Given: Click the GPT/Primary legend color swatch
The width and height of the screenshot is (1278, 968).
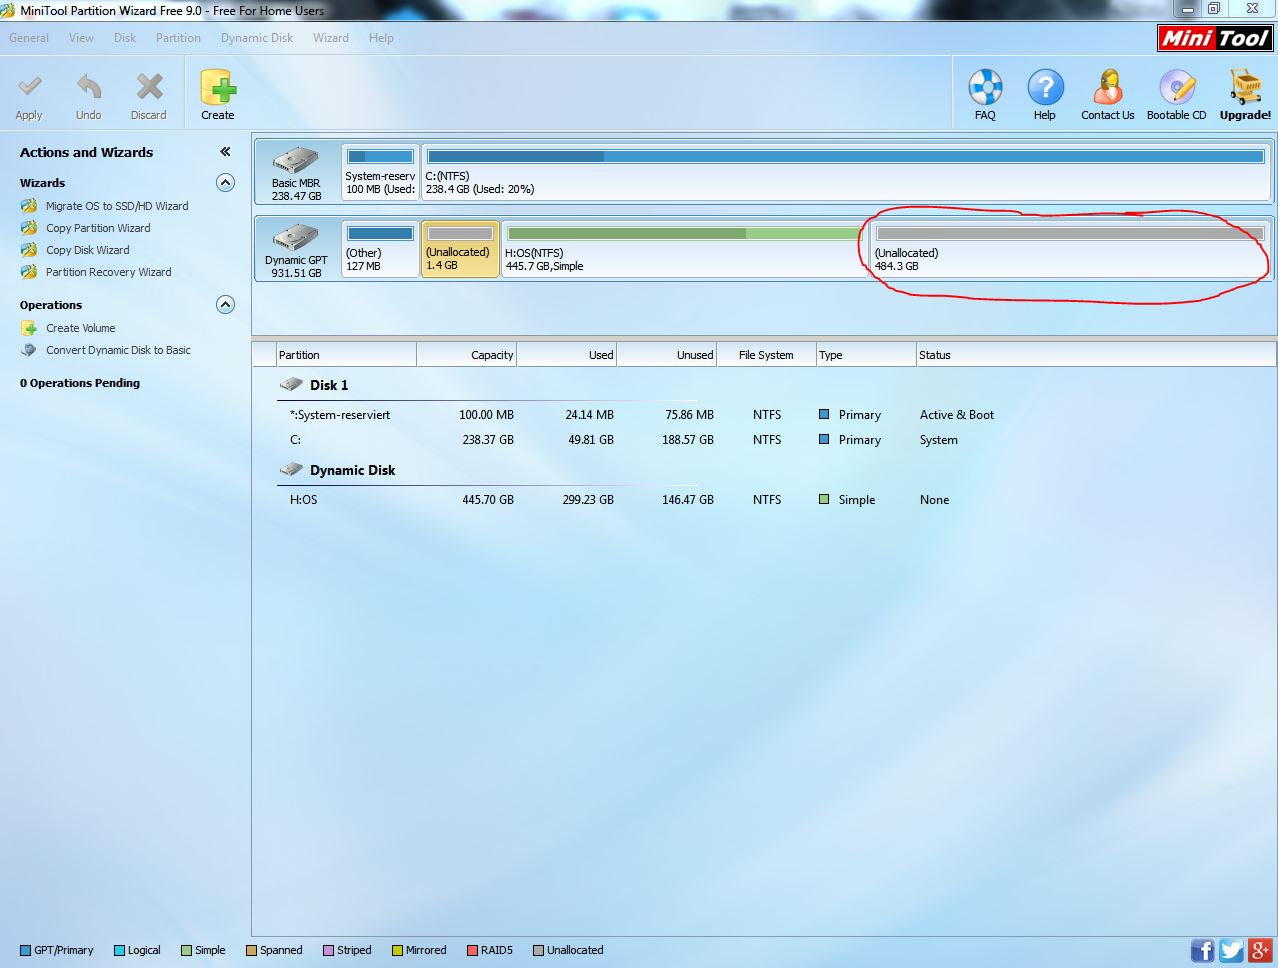Looking at the screenshot, I should pos(26,950).
